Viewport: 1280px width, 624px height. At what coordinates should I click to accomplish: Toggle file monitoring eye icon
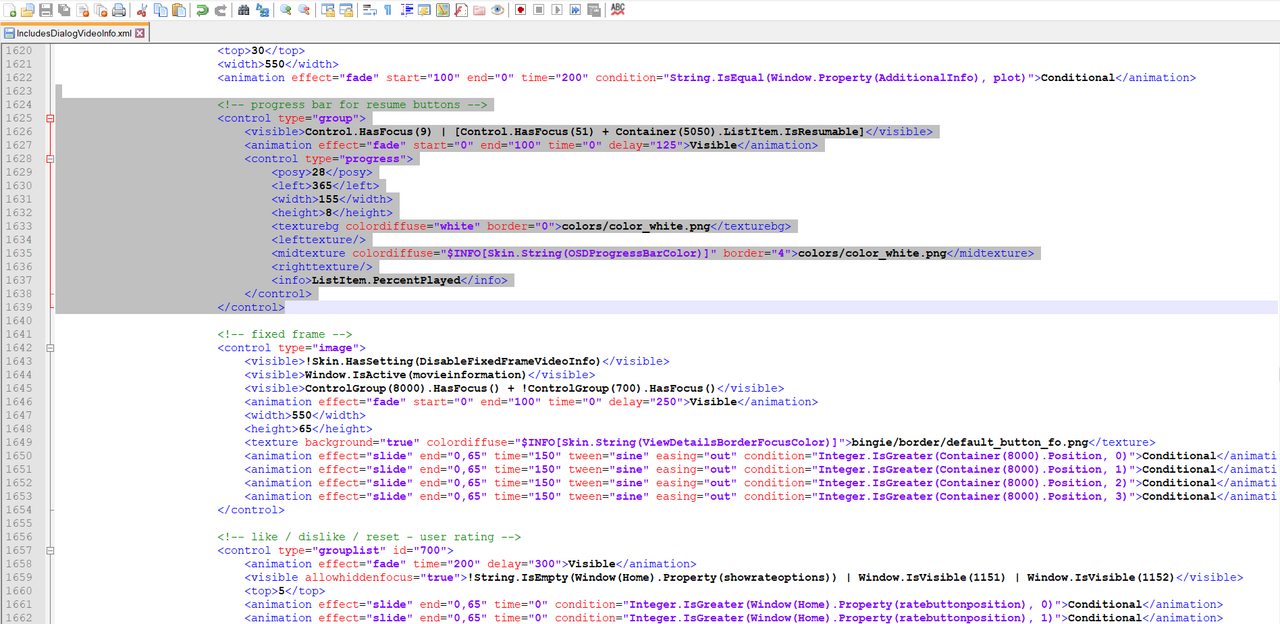click(497, 10)
